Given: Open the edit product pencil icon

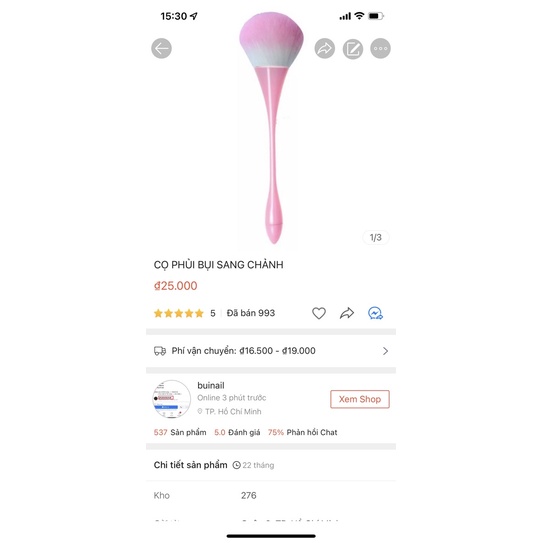Looking at the screenshot, I should pos(353,48).
